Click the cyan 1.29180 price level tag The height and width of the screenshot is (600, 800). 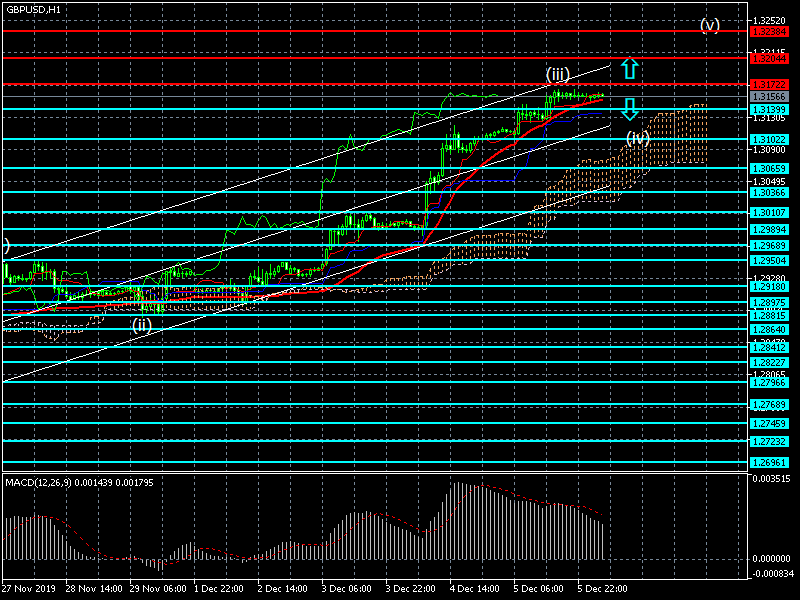point(769,287)
